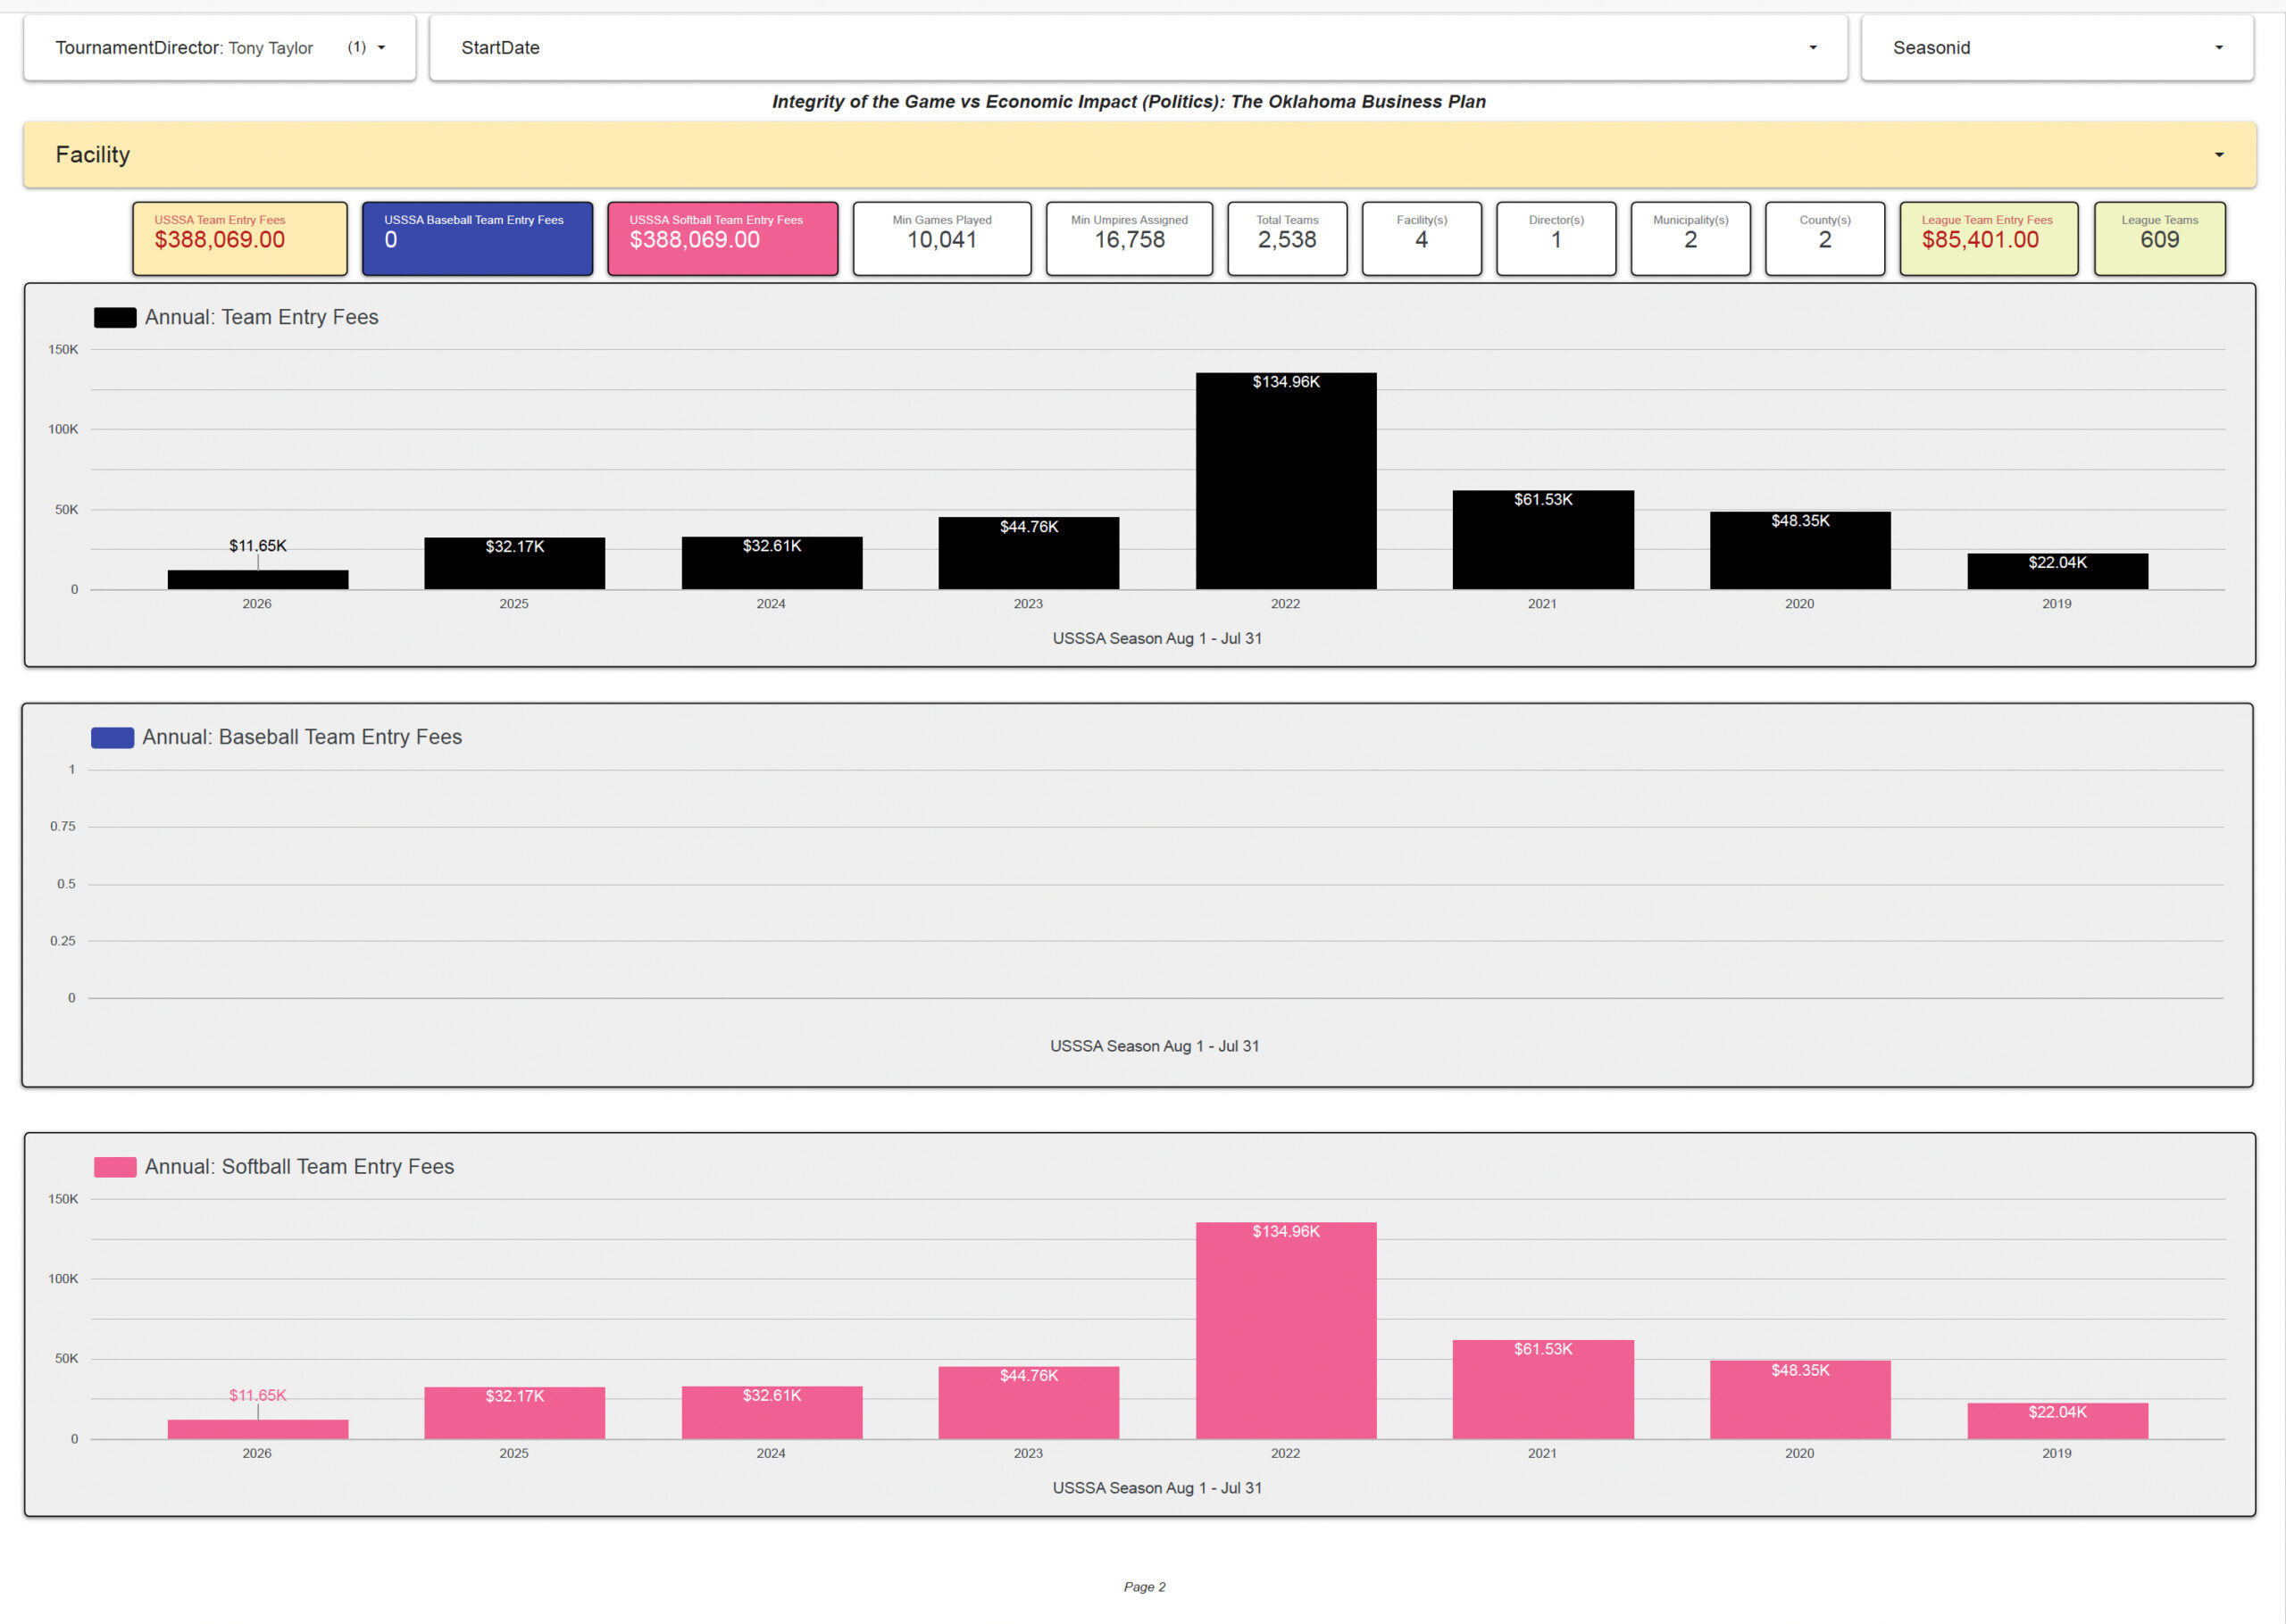Screen dimensions: 2286x1624
Task: Click the 2019 black bar labeled $22.04K
Action: [2057, 571]
